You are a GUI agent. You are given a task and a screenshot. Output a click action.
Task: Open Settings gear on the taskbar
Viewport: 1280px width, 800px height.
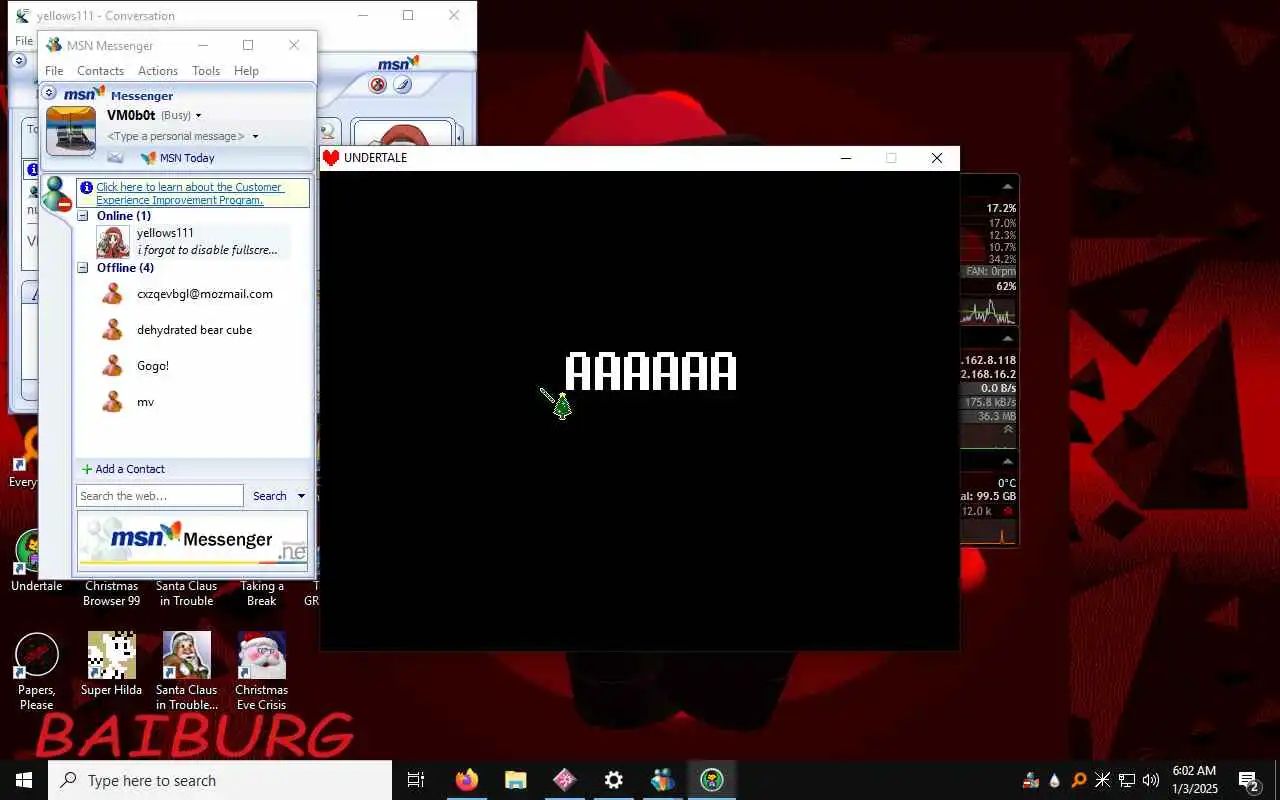click(614, 780)
